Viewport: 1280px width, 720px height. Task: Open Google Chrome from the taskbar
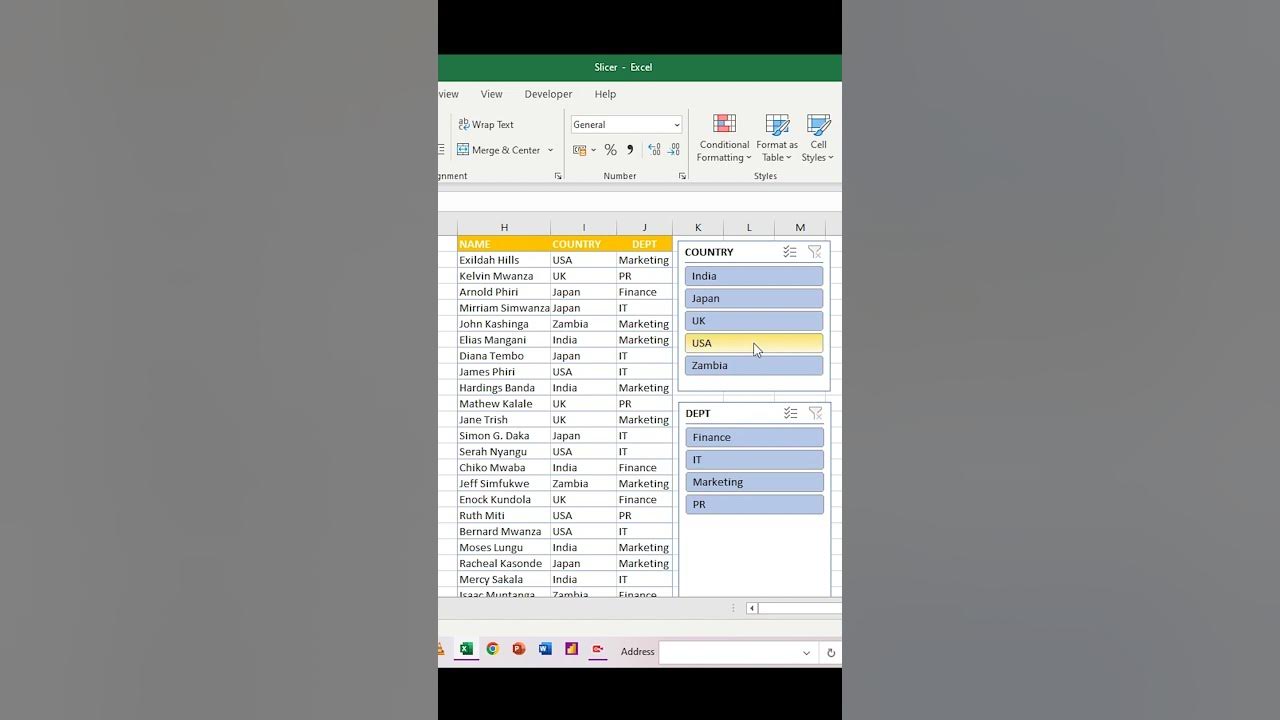pyautogui.click(x=492, y=649)
